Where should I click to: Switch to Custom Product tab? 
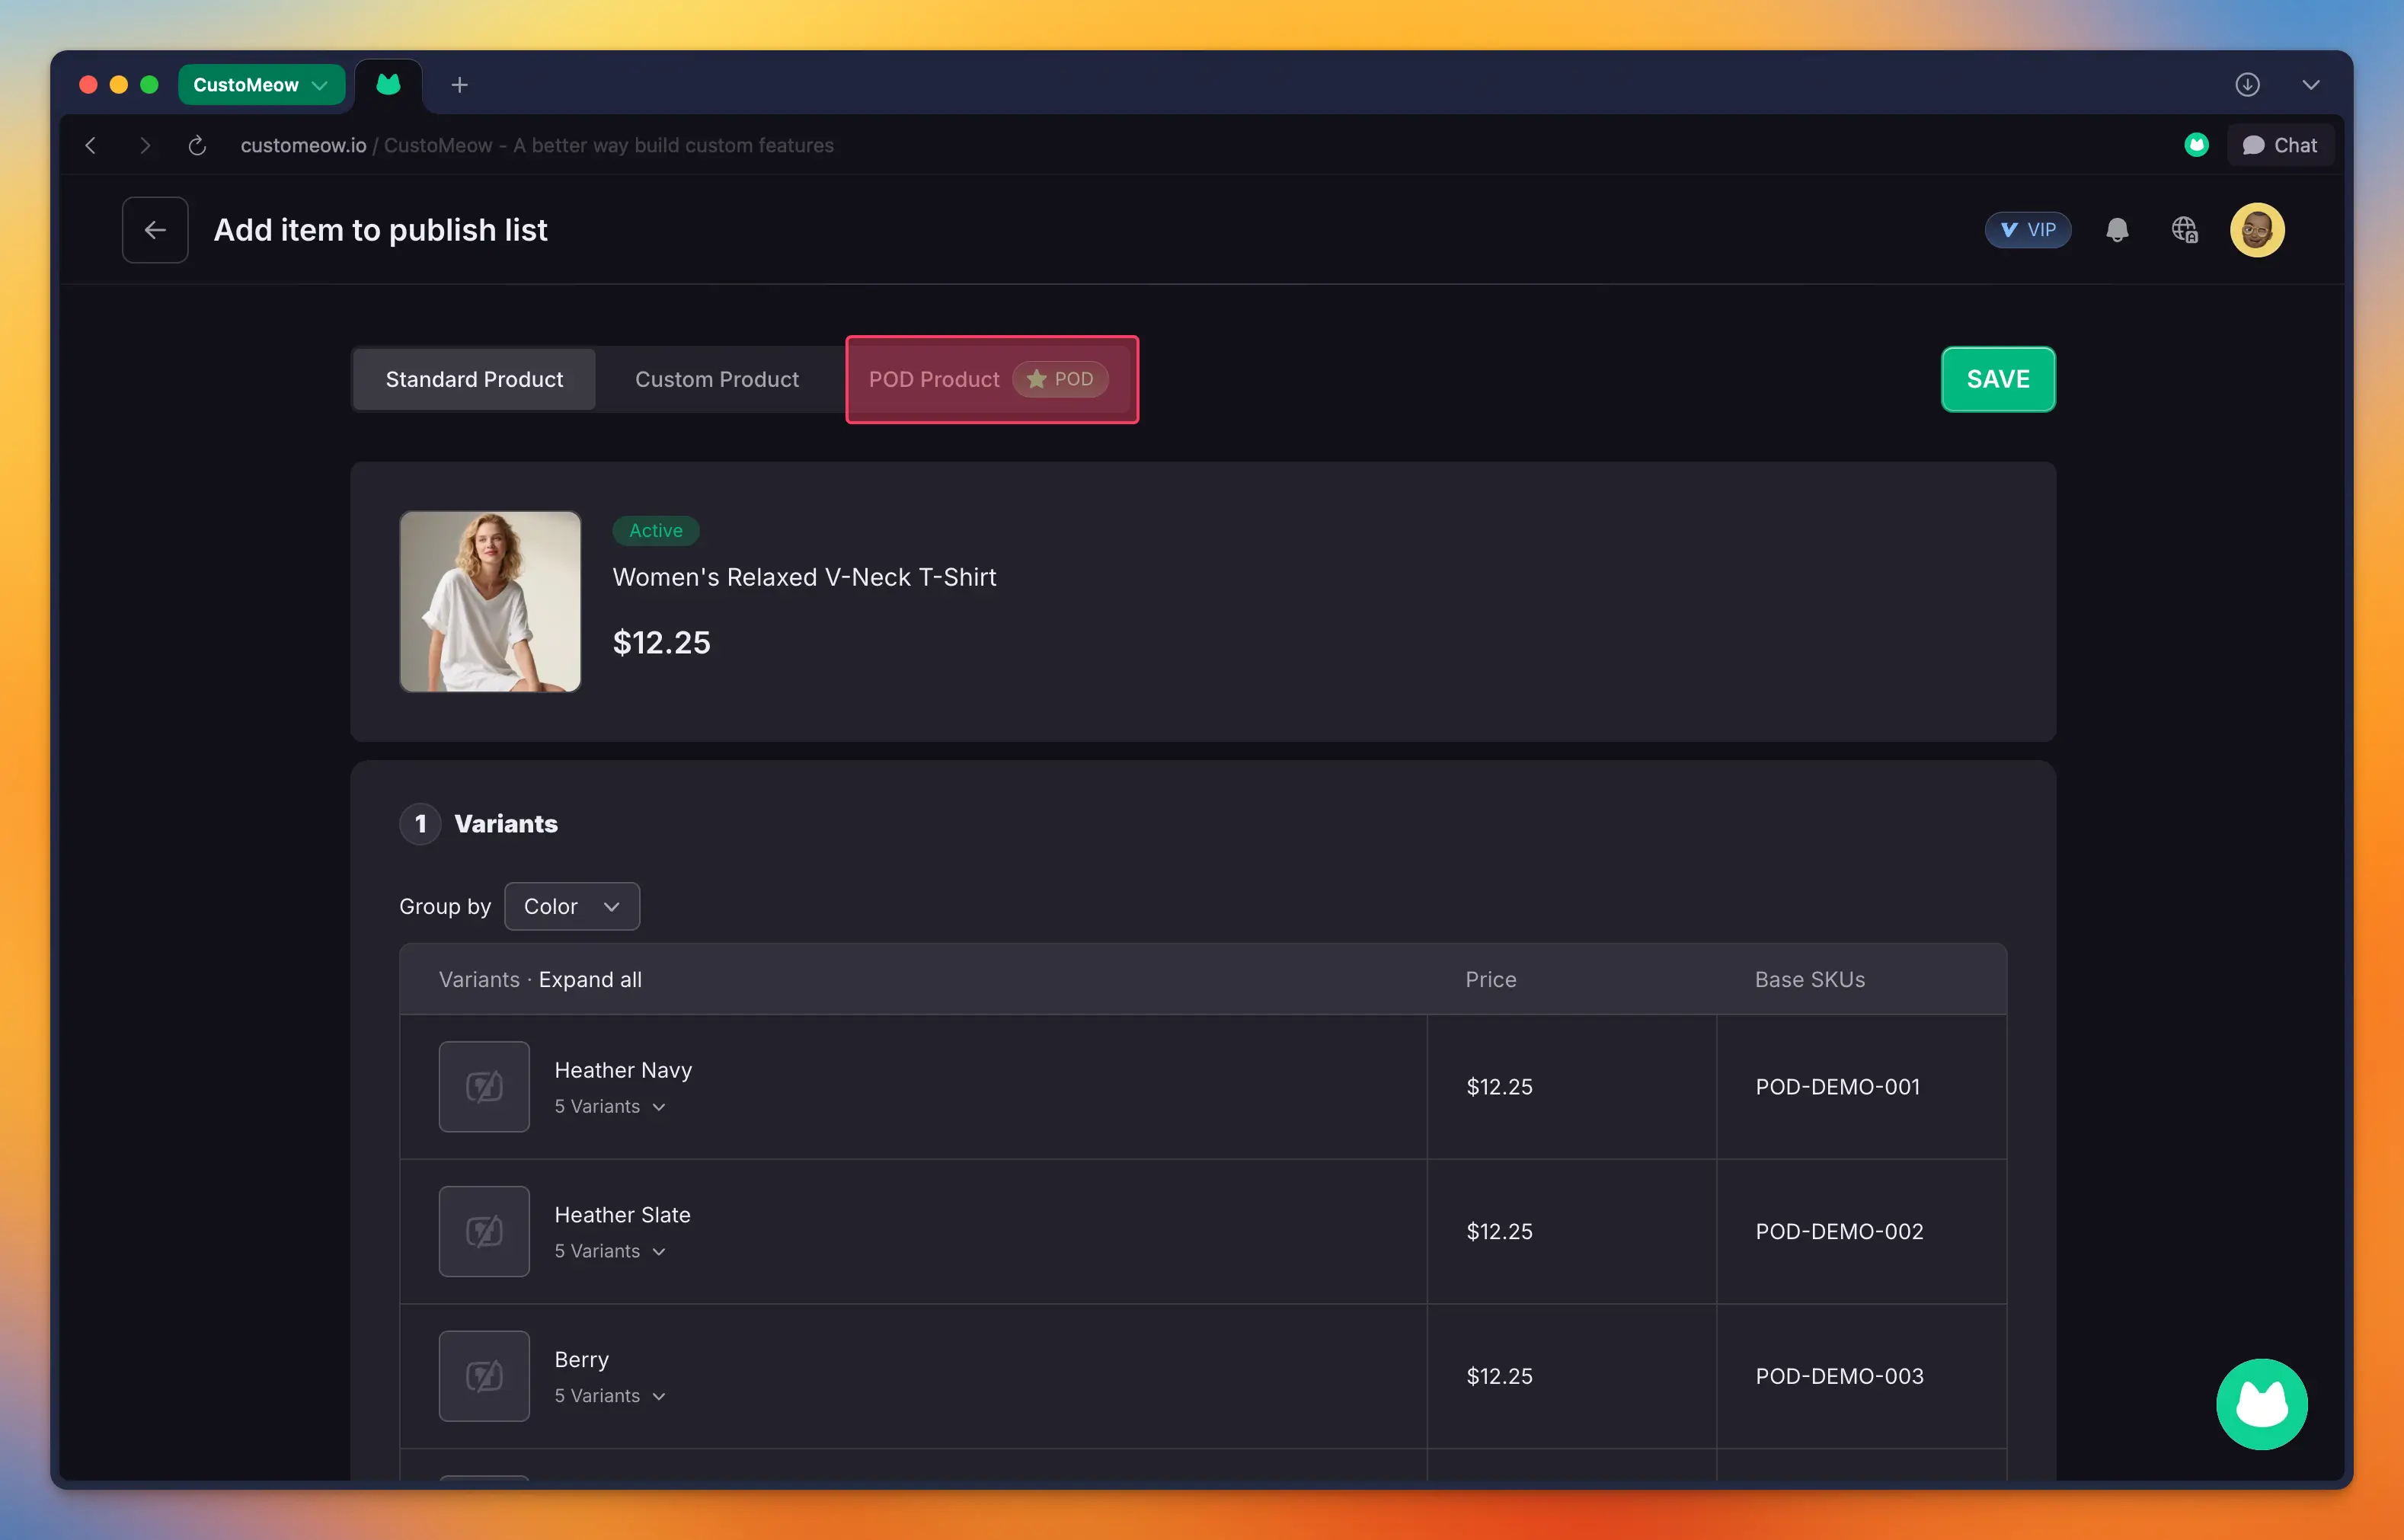click(x=717, y=380)
